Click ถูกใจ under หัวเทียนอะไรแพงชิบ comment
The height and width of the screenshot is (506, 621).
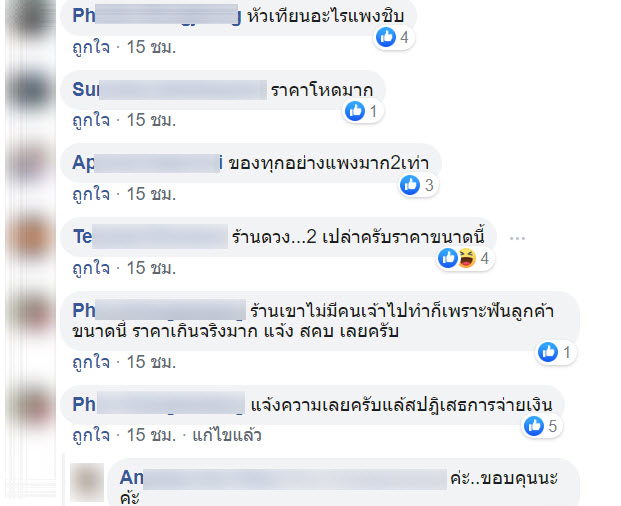pos(91,48)
